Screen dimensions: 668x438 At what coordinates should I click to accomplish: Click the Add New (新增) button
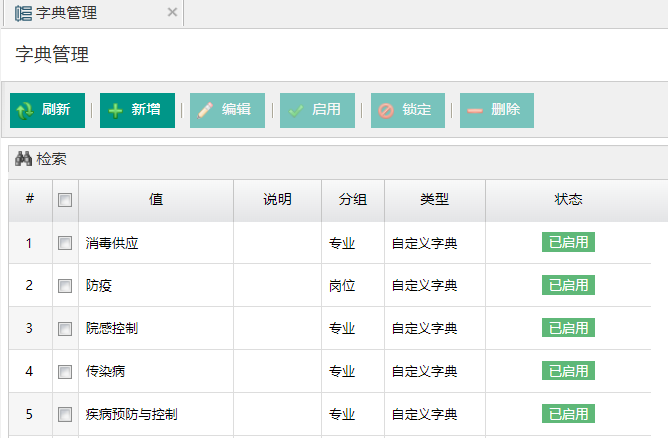[x=137, y=110]
